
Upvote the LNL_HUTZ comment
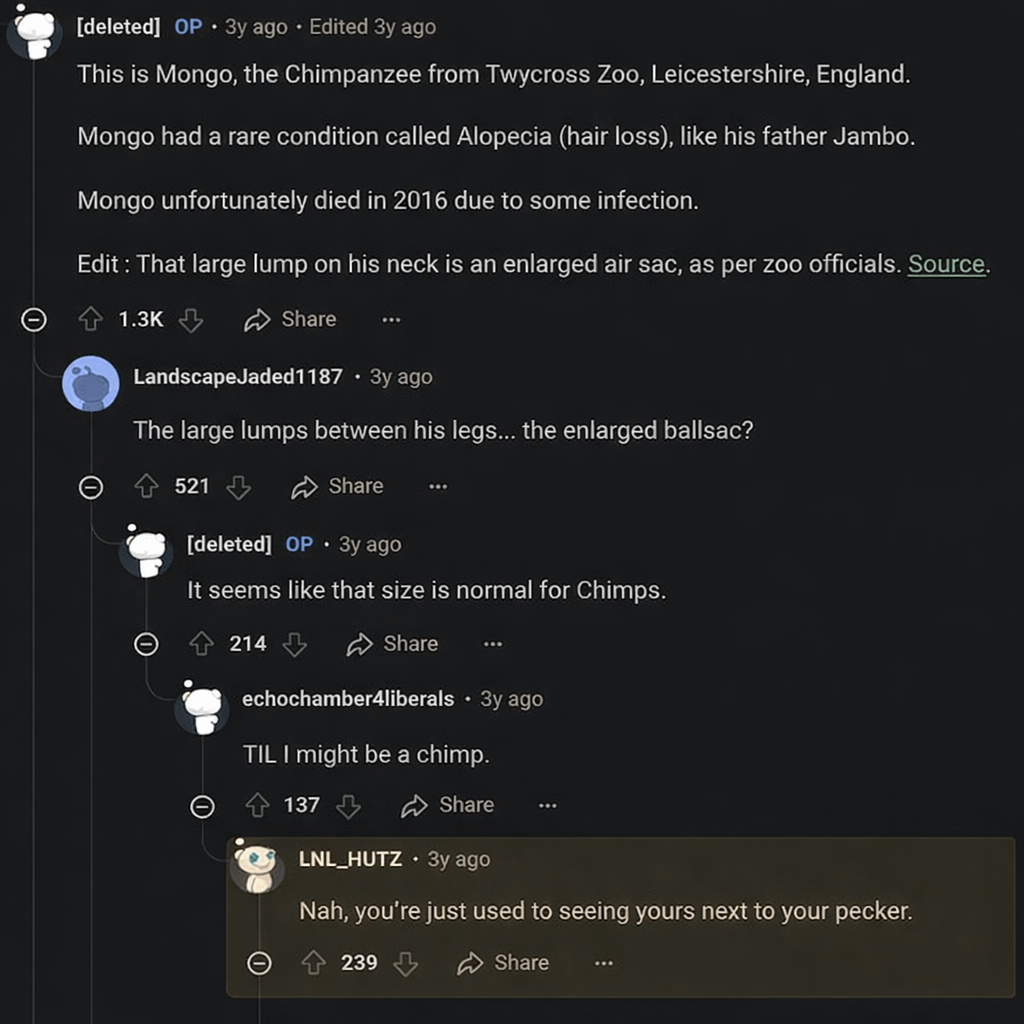(x=314, y=963)
